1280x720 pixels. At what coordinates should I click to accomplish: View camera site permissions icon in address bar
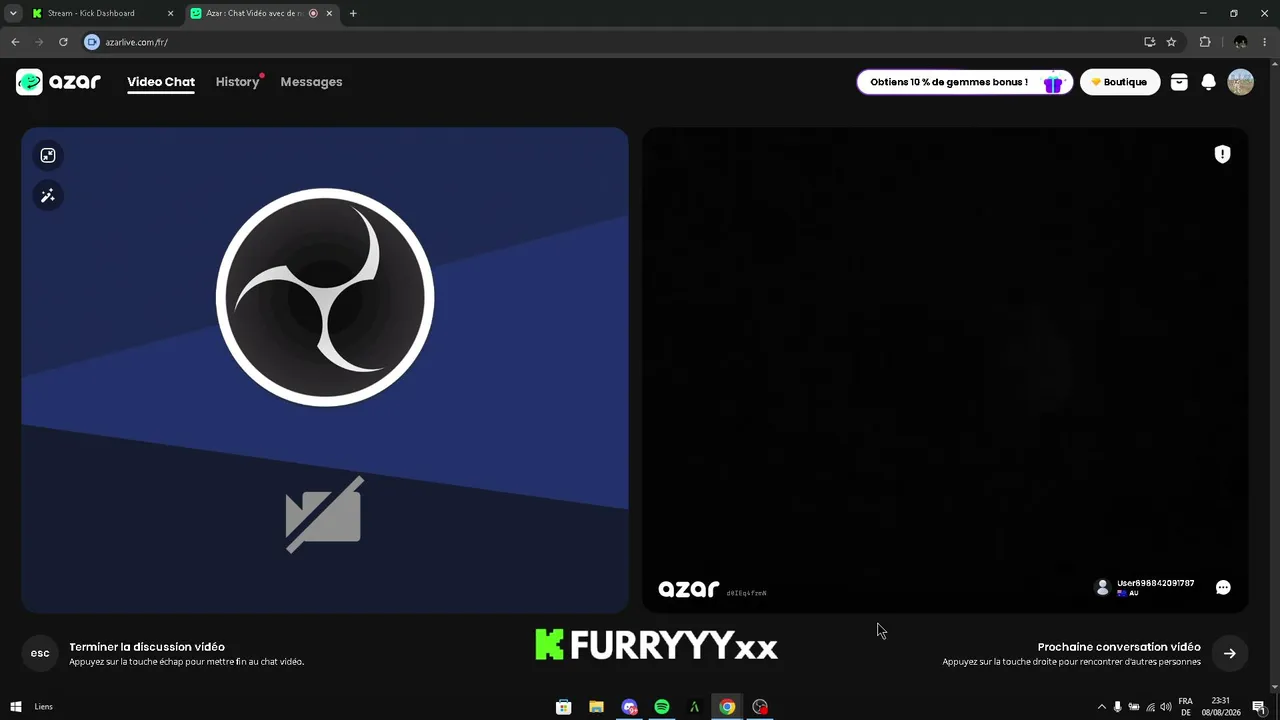(92, 42)
